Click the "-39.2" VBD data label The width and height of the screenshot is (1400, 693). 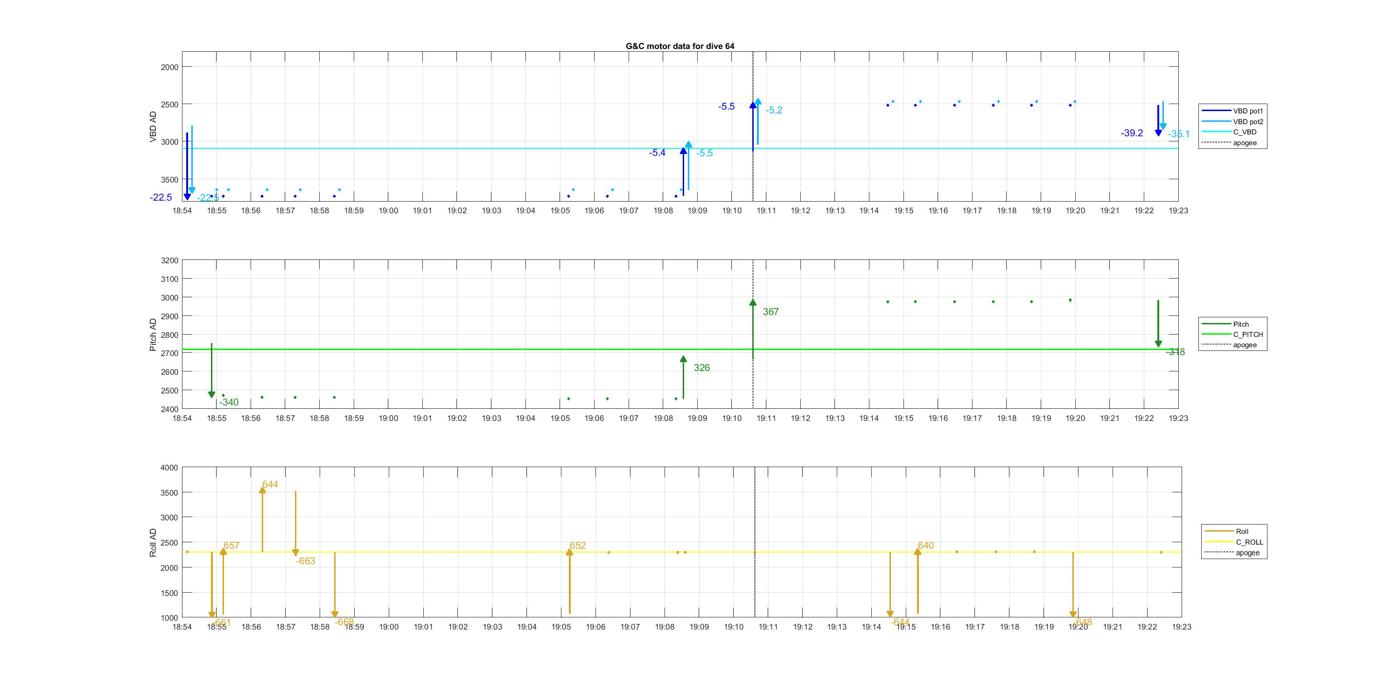pos(1132,133)
